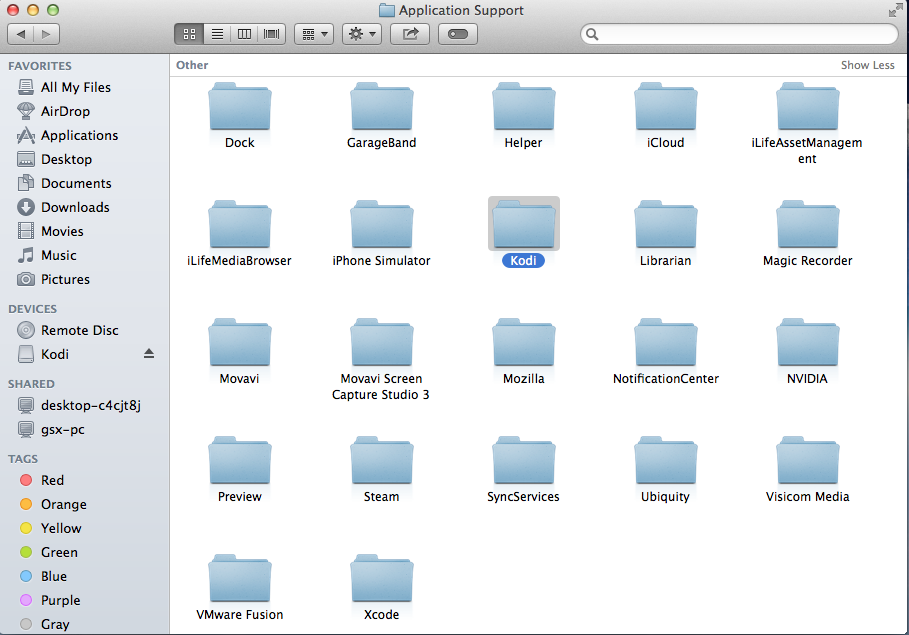Toggle the oval pill button in toolbar
This screenshot has height=635, width=909.
[x=457, y=33]
